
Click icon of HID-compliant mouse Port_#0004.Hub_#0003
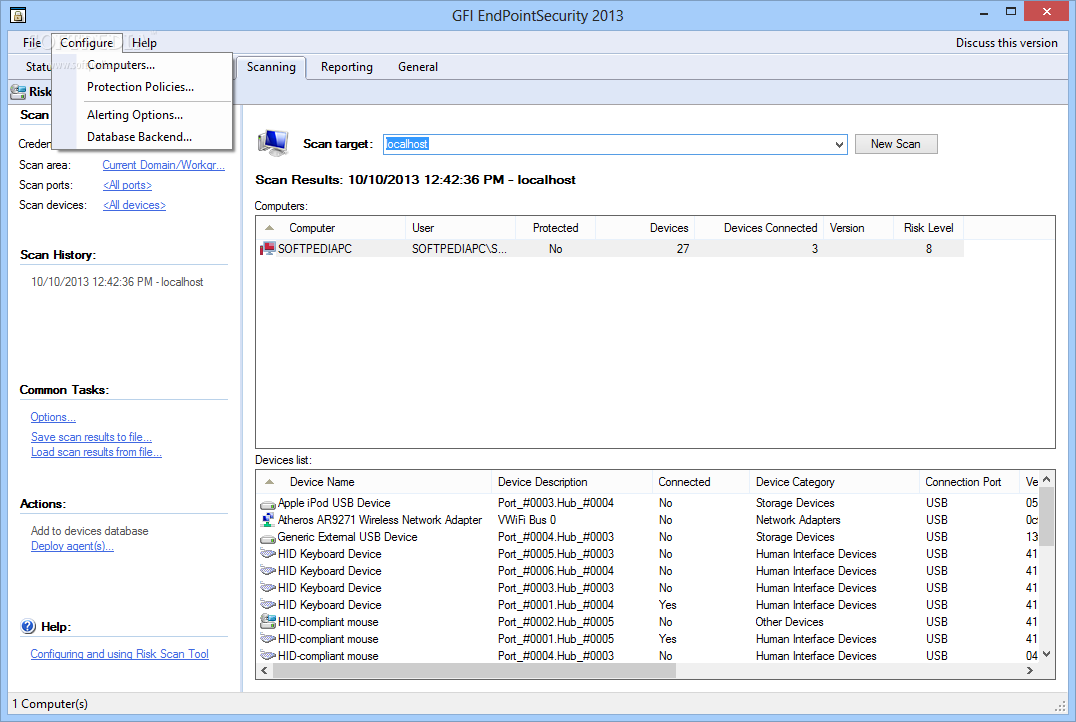click(x=268, y=656)
